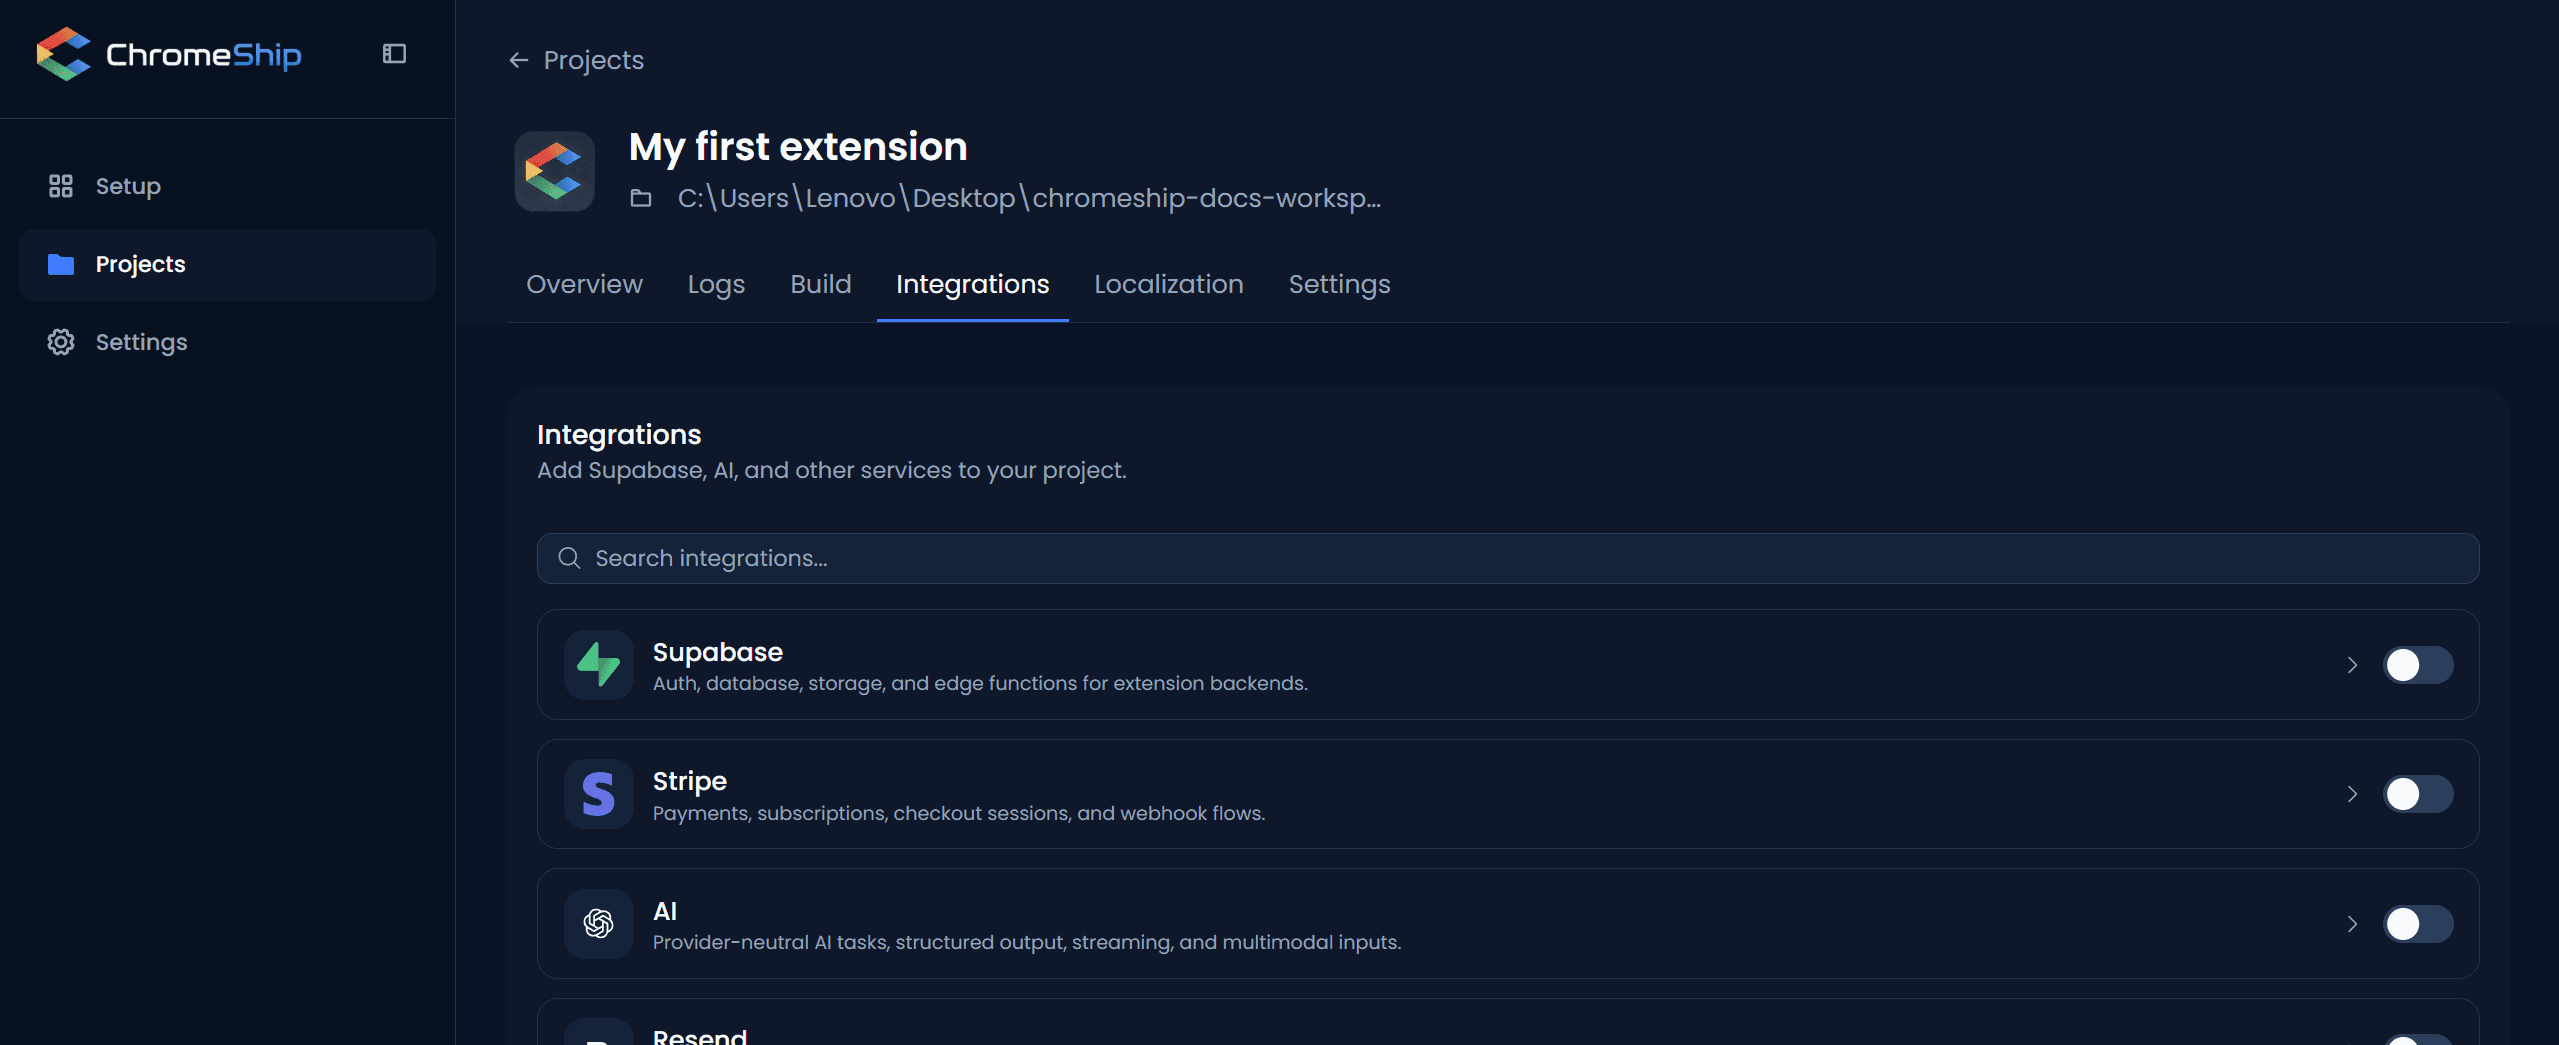Turn on the Stripe integration switch
2559x1045 pixels.
coord(2417,794)
